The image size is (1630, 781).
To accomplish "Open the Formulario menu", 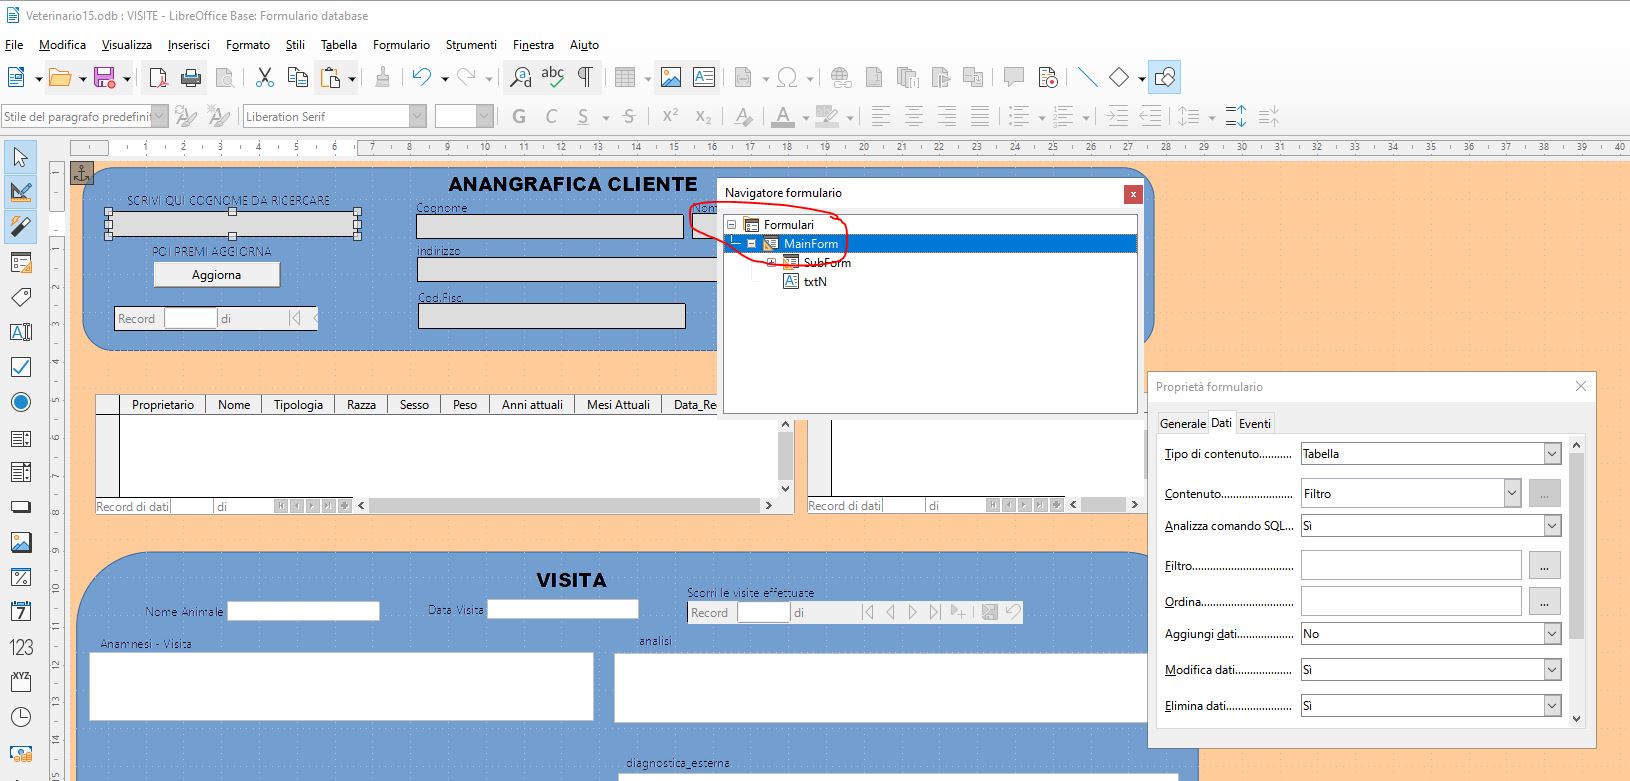I will [x=401, y=45].
